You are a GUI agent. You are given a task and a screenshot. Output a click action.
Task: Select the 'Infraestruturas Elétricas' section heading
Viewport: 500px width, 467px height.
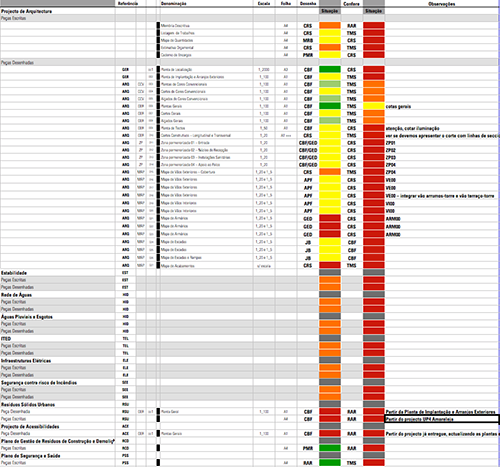coord(26,361)
